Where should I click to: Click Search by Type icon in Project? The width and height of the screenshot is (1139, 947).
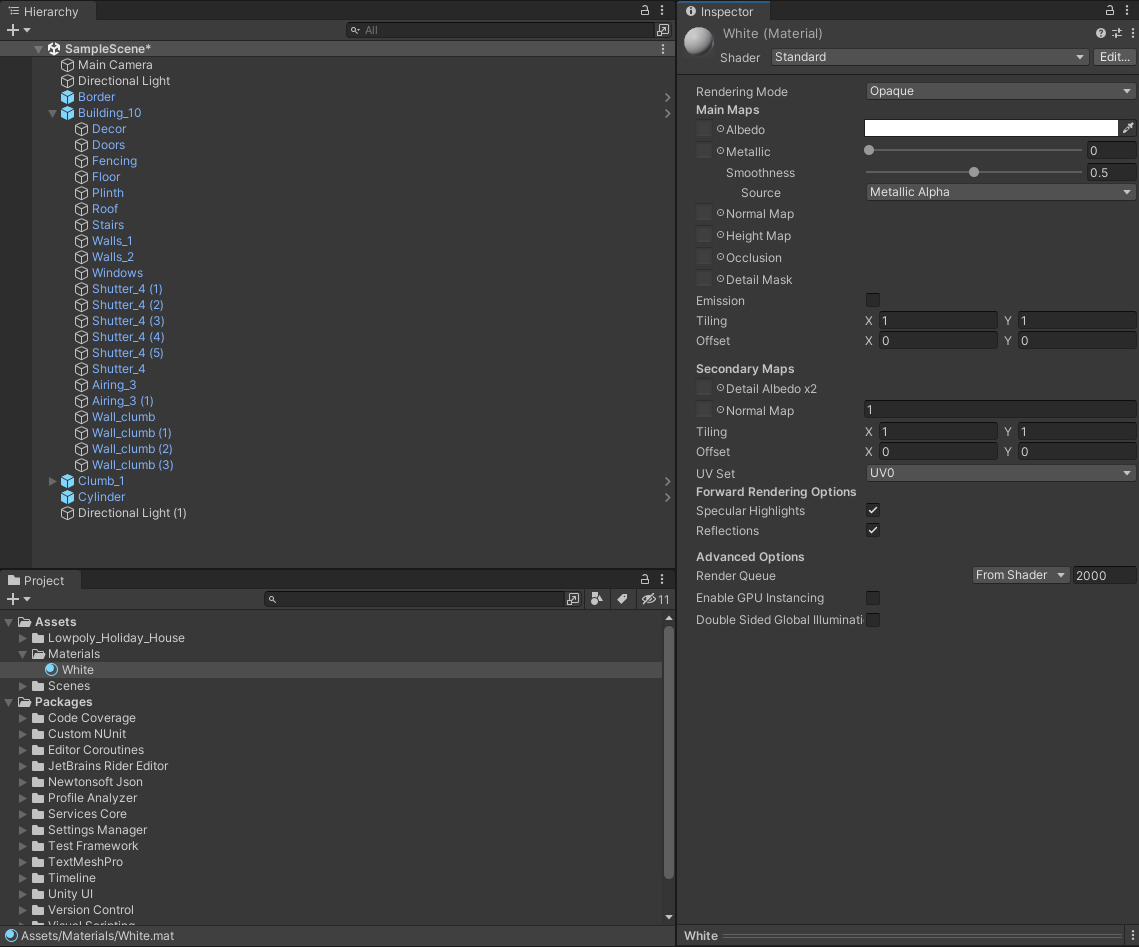(x=597, y=599)
